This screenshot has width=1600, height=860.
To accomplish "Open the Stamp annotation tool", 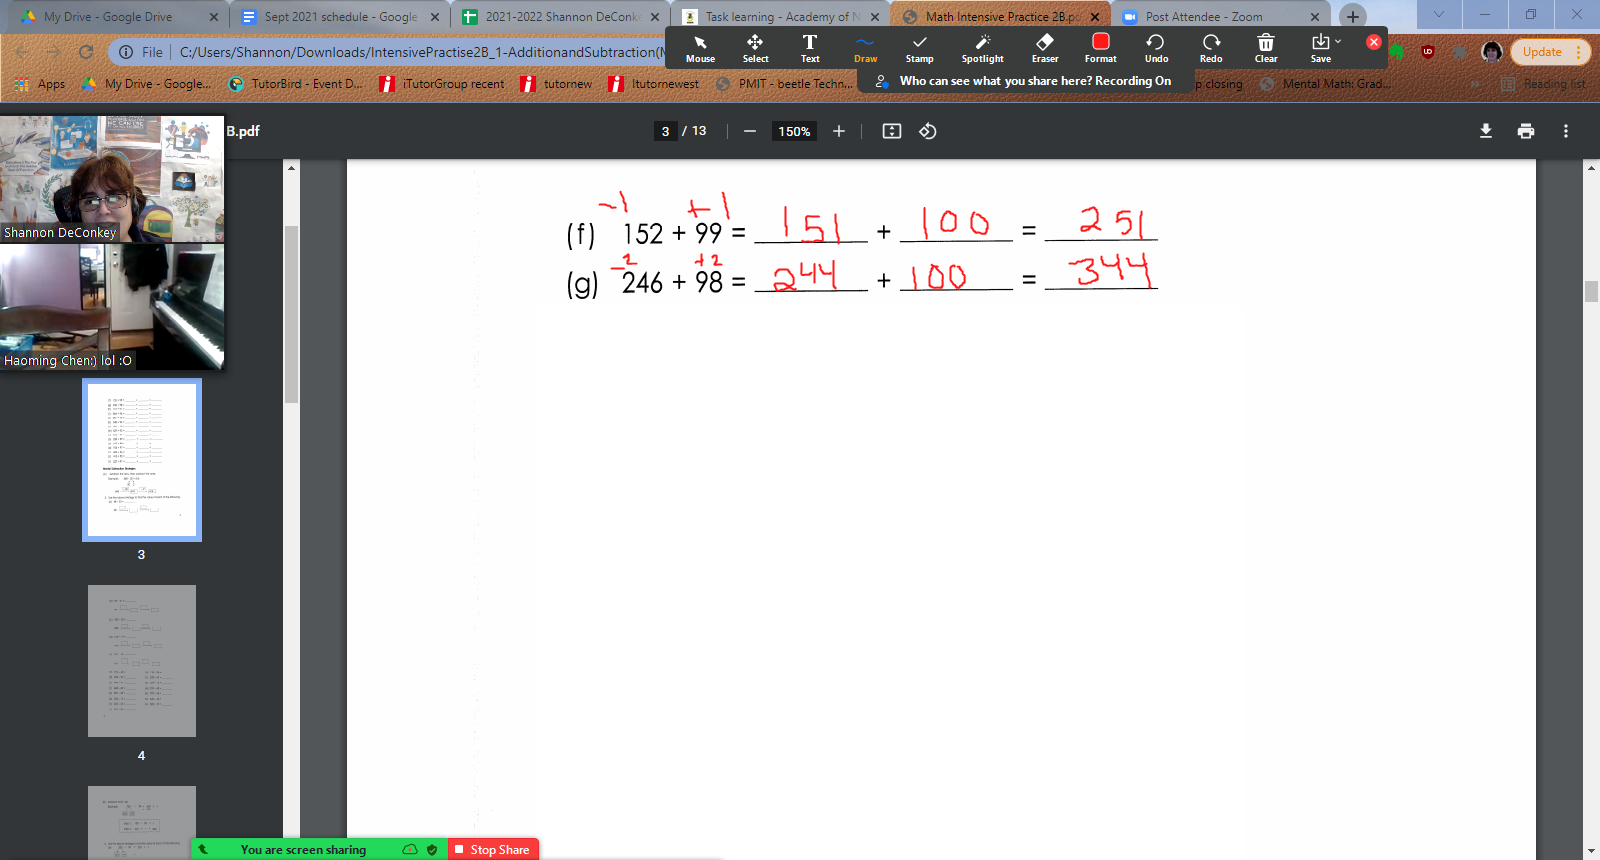I will point(920,48).
